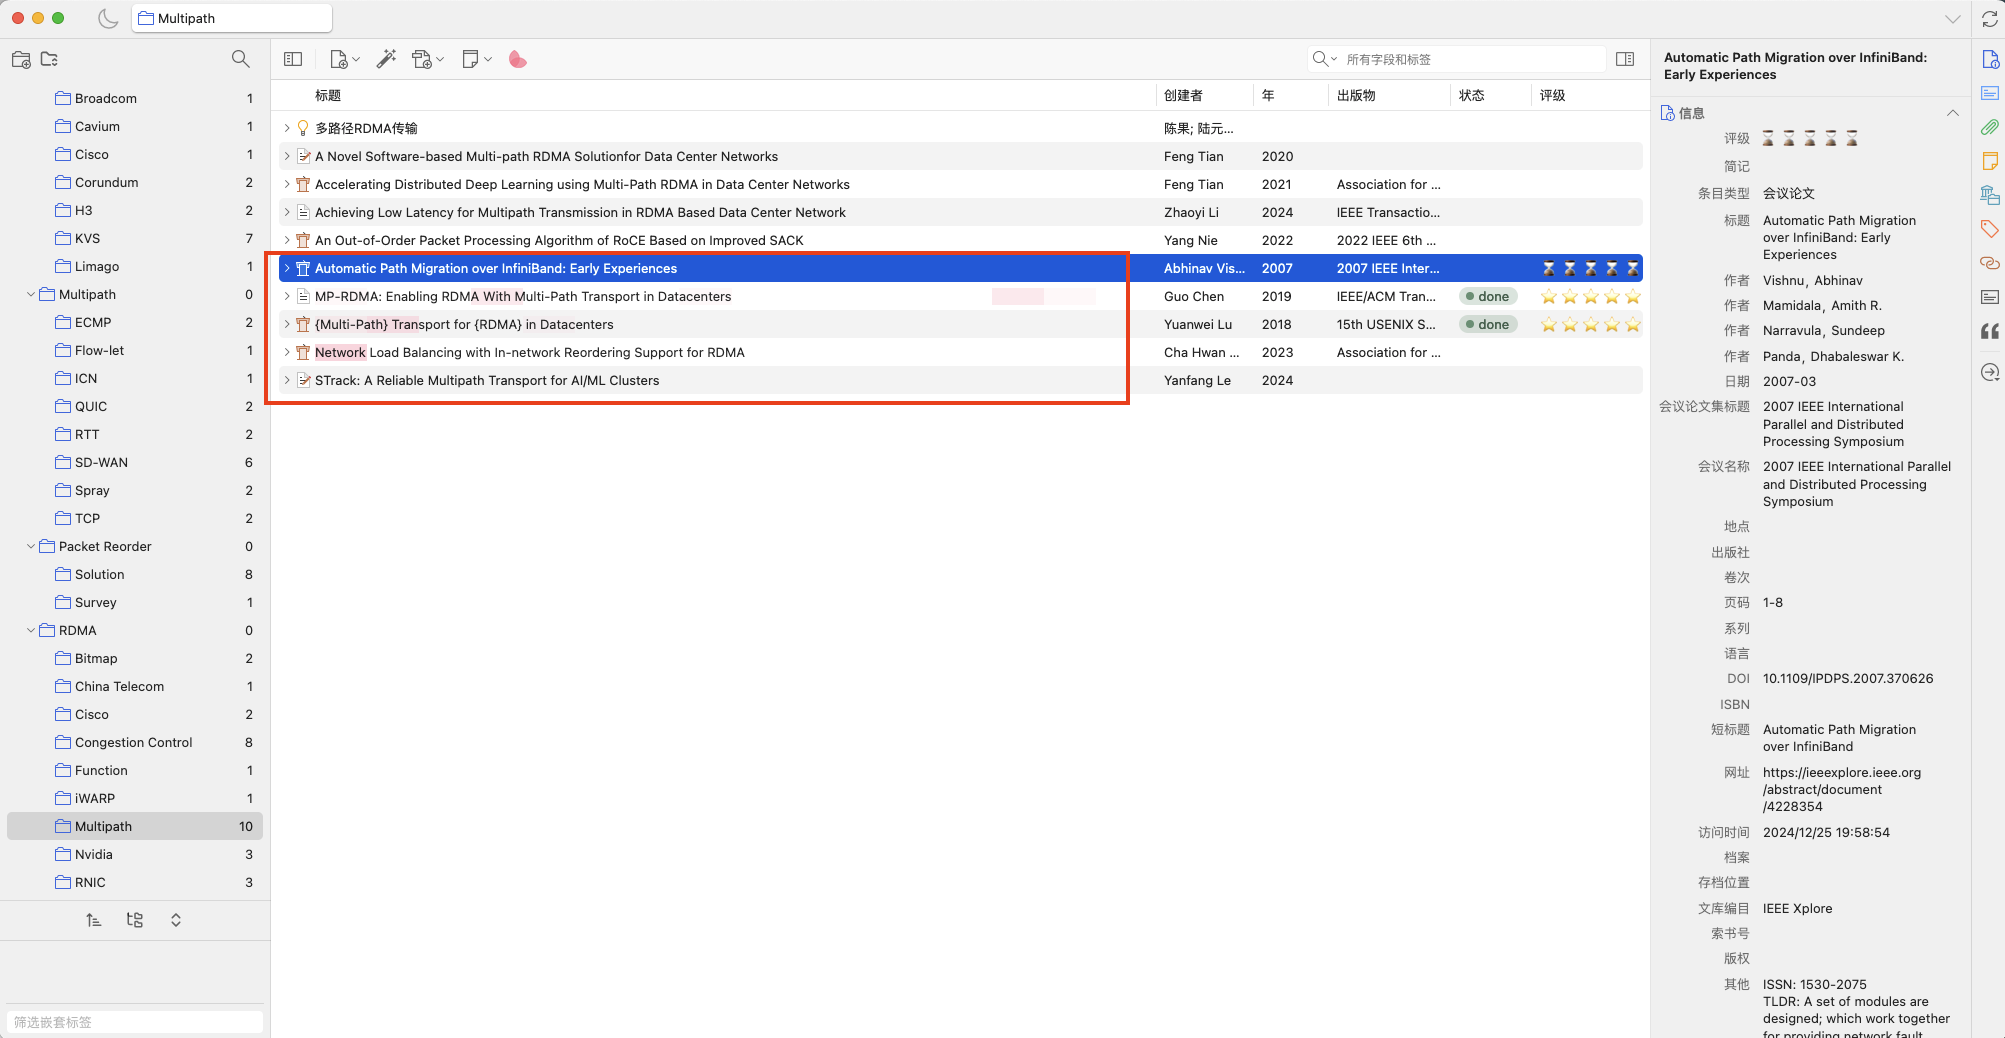This screenshot has height=1038, width=2005.
Task: Click the add attachment toolbar icon
Action: (x=422, y=59)
